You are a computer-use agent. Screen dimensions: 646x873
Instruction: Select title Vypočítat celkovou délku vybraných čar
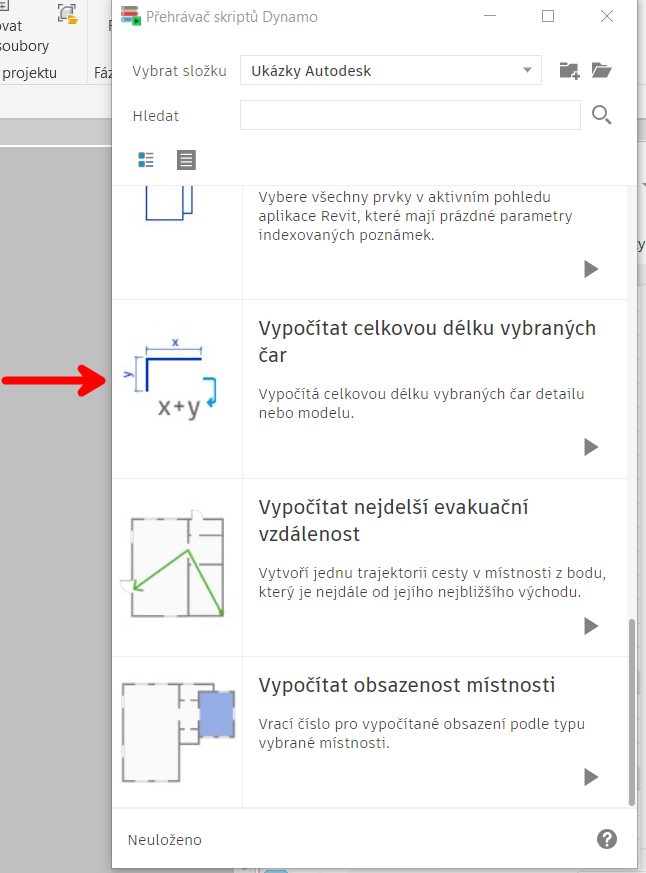(x=427, y=341)
